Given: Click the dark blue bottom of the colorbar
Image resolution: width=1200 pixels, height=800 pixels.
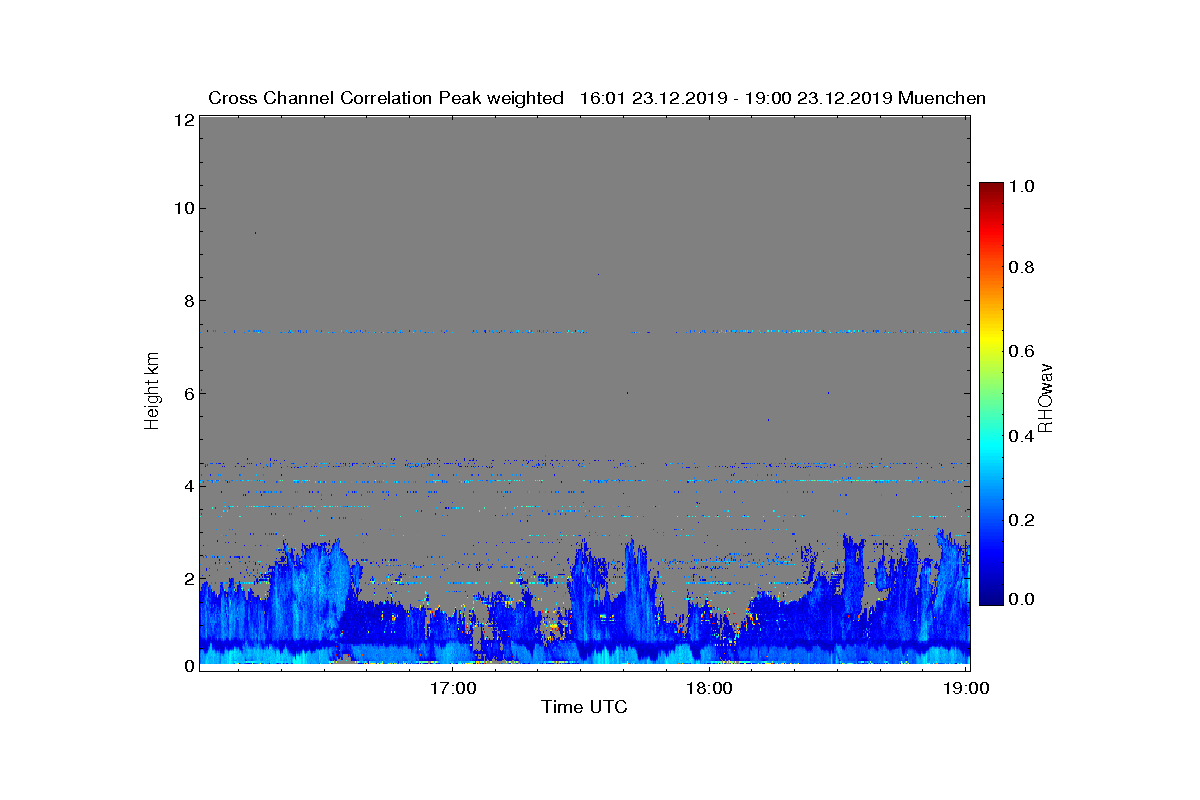Looking at the screenshot, I should point(991,598).
